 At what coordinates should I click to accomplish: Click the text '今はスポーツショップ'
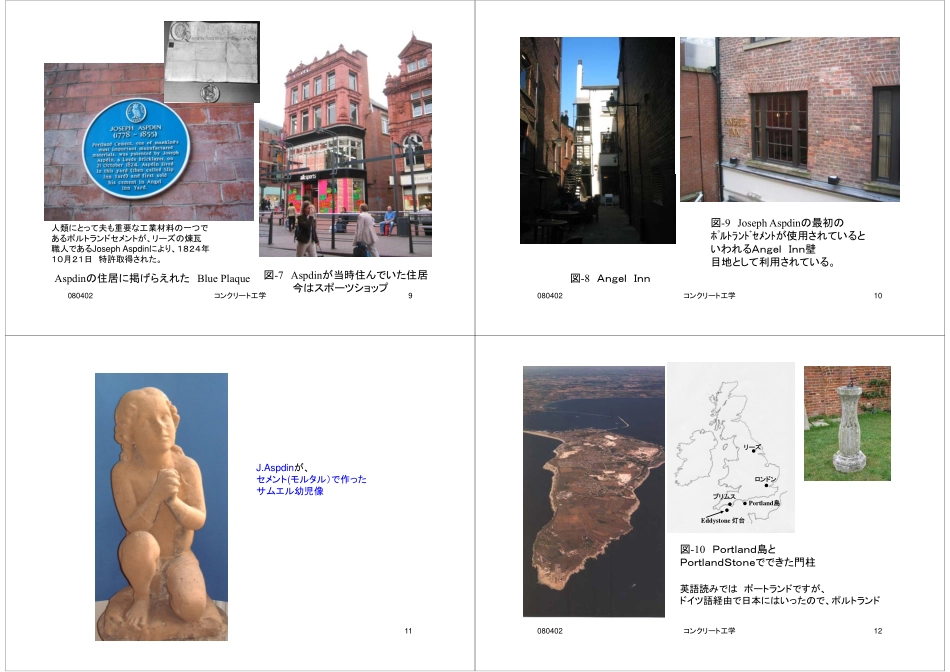[340, 288]
